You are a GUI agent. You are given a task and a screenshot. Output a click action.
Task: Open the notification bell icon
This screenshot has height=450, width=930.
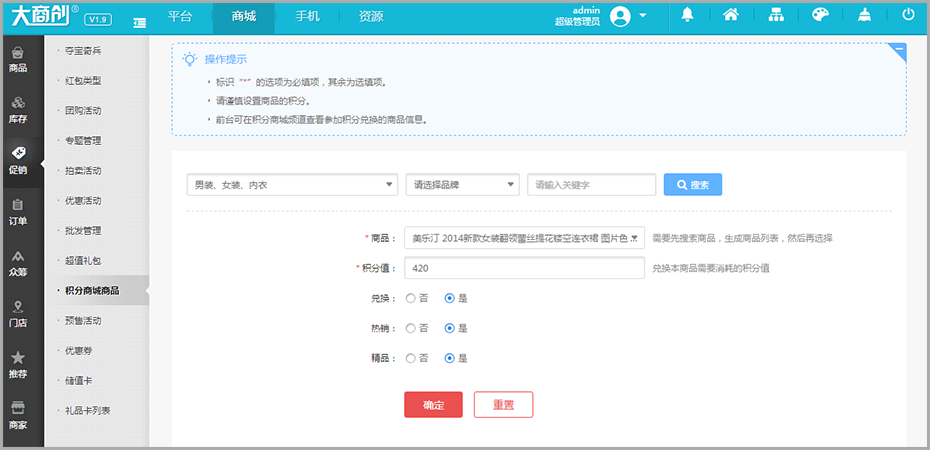click(x=687, y=15)
